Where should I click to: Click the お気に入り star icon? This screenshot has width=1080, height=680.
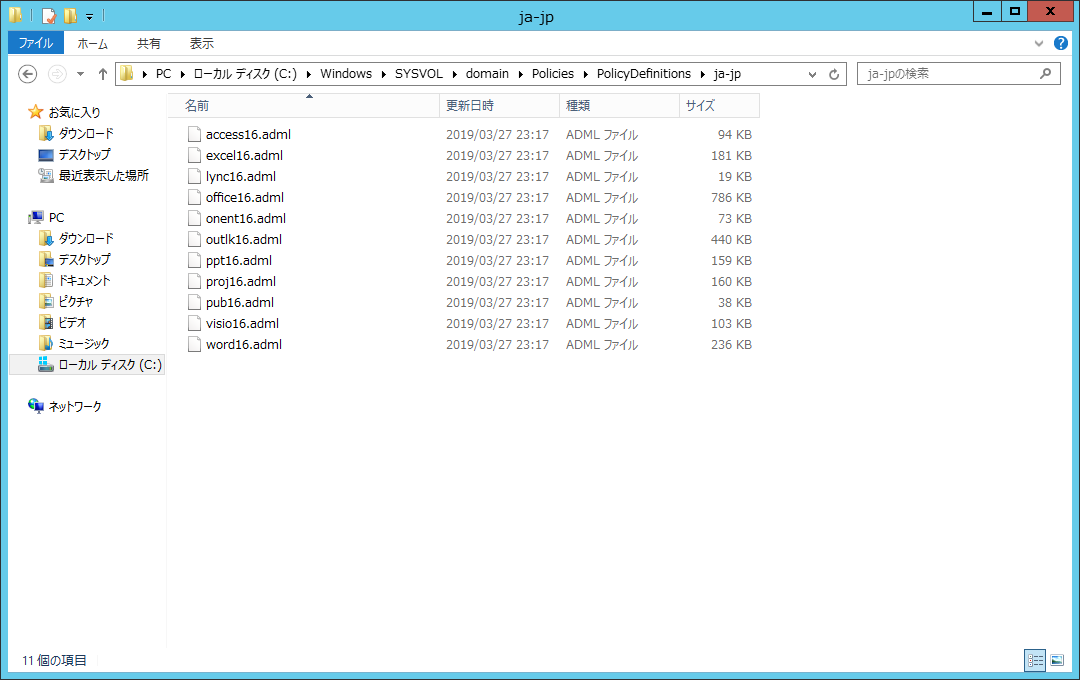point(35,112)
